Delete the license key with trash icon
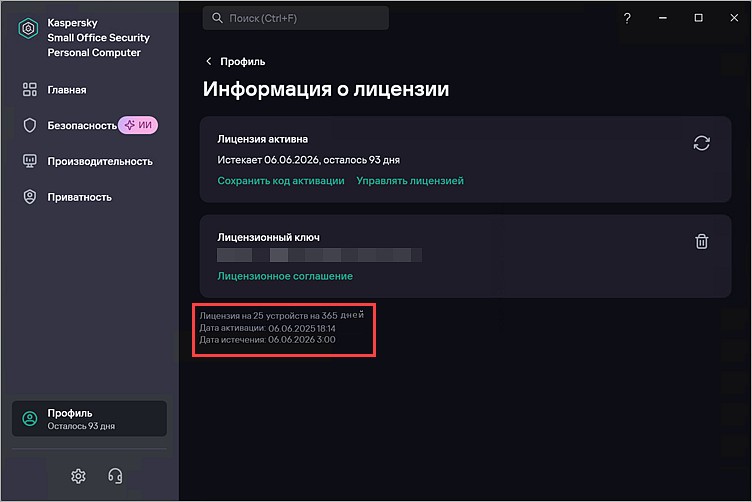The height and width of the screenshot is (502, 752). pos(702,241)
